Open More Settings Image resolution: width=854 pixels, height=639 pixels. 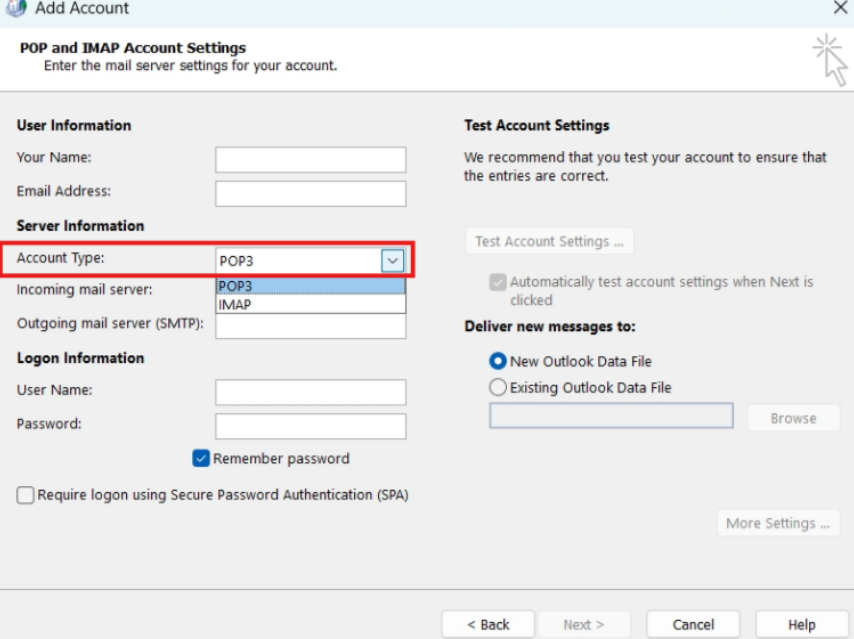pos(778,523)
